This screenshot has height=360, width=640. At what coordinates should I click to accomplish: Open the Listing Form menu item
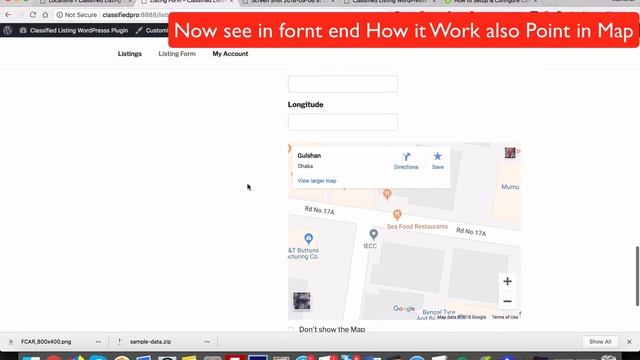177,53
